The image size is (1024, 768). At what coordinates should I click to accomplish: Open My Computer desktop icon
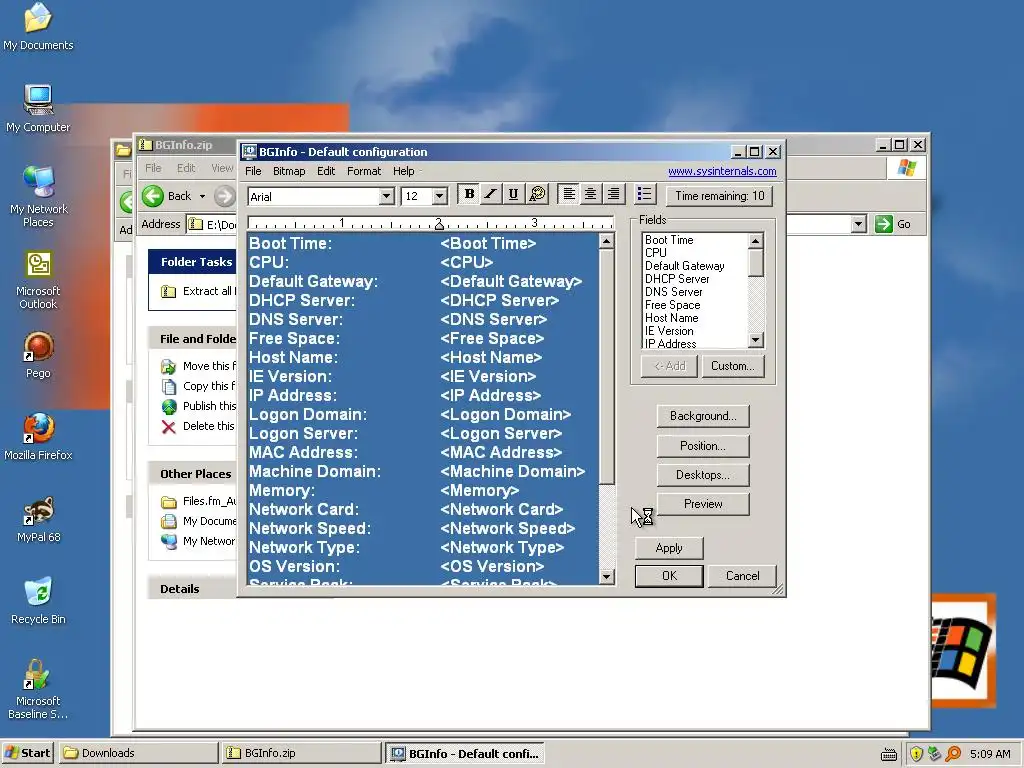(38, 108)
